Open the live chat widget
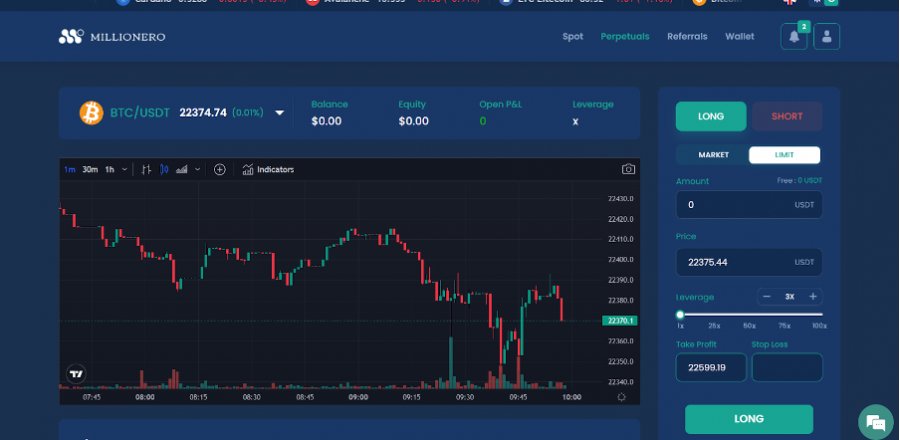The width and height of the screenshot is (900, 440). (x=876, y=423)
